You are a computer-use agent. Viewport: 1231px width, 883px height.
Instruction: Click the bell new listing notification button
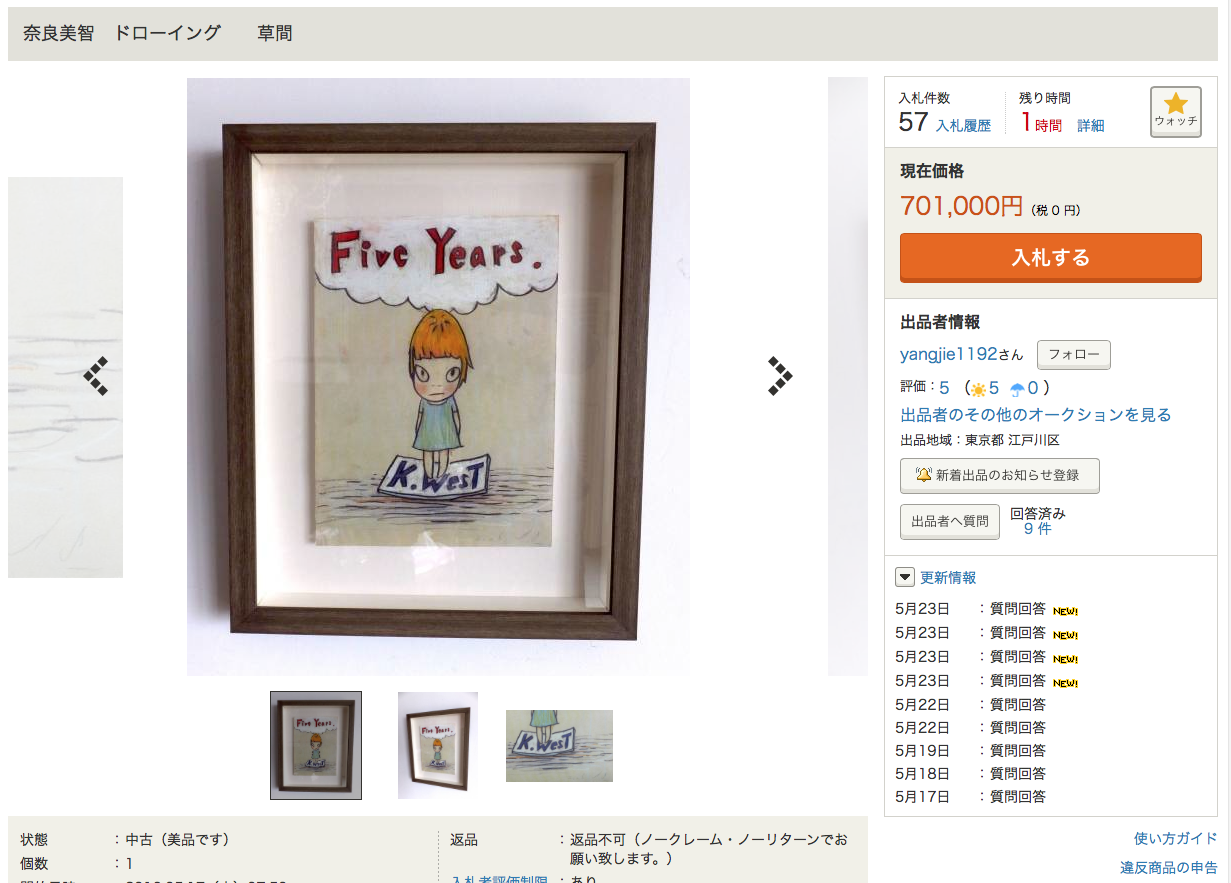pos(1000,476)
